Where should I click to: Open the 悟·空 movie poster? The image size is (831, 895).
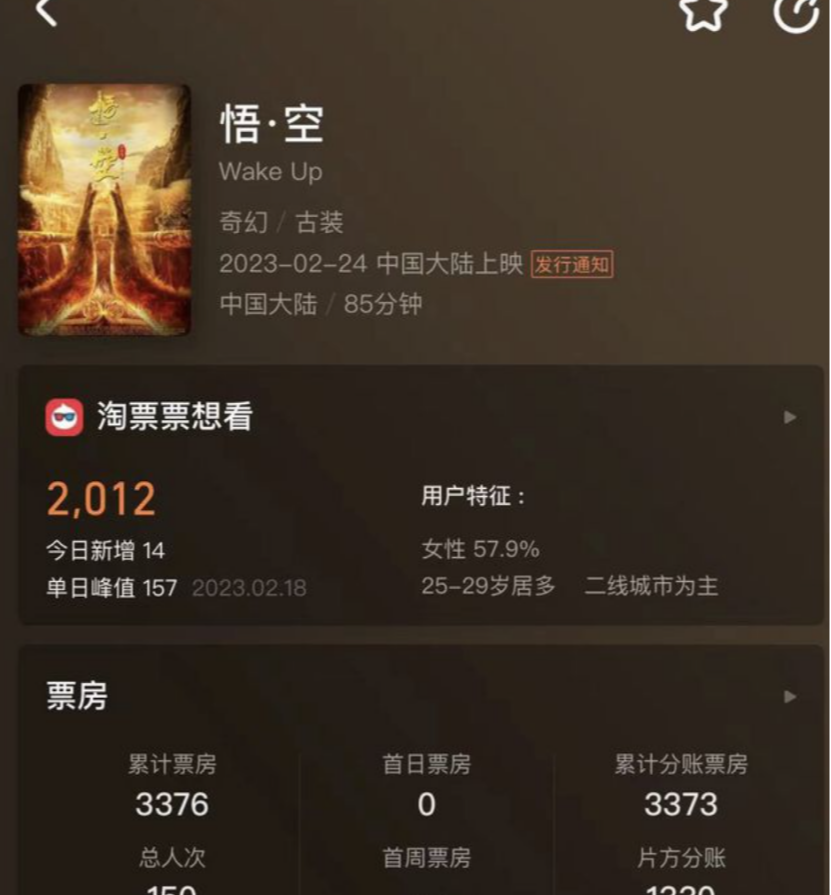[x=104, y=210]
